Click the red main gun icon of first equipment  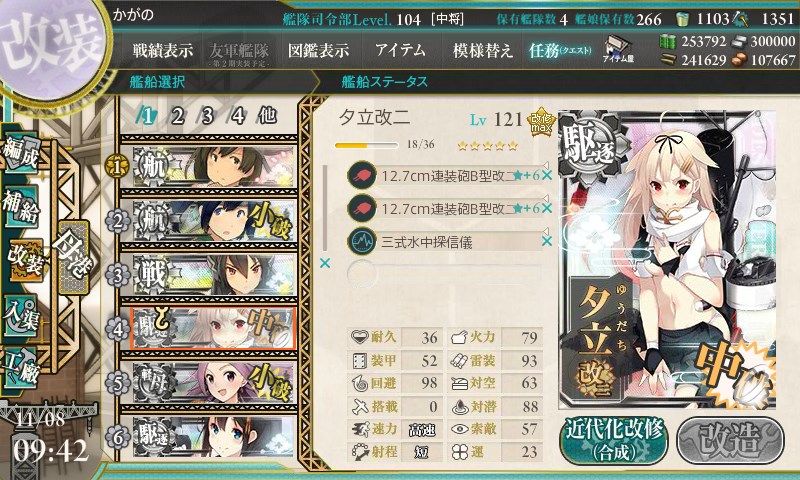tap(362, 175)
